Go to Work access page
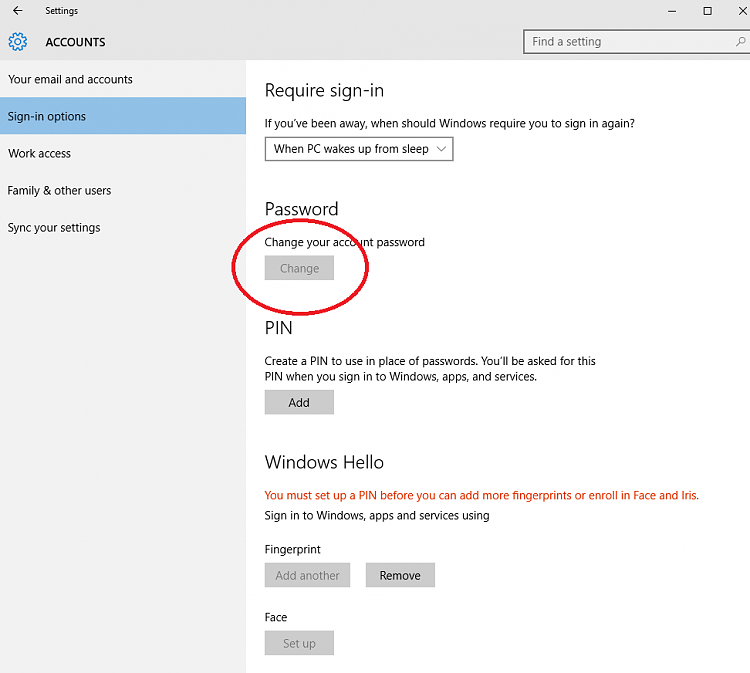This screenshot has width=750, height=673. tap(39, 154)
